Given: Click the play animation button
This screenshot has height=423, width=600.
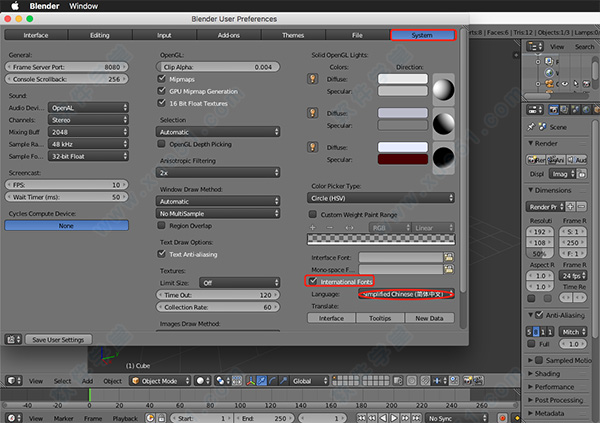Looking at the screenshot, I should pos(394,418).
